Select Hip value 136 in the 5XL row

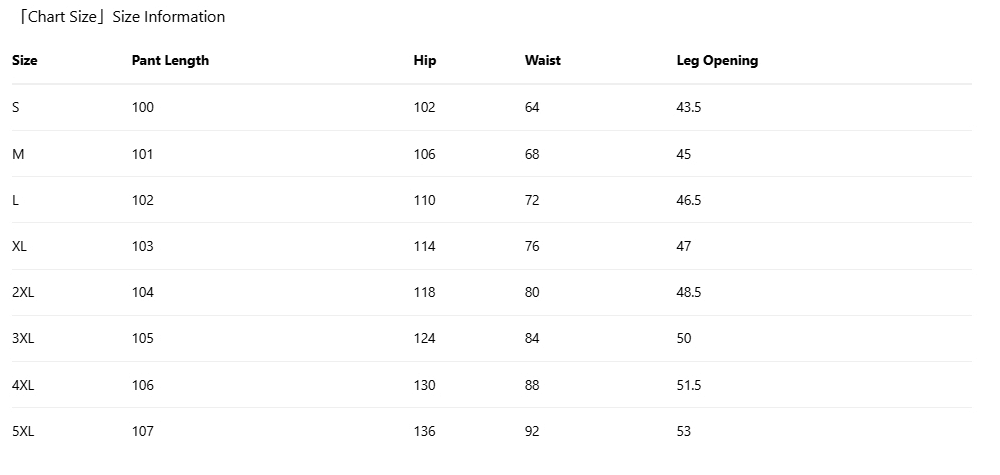[x=424, y=431]
